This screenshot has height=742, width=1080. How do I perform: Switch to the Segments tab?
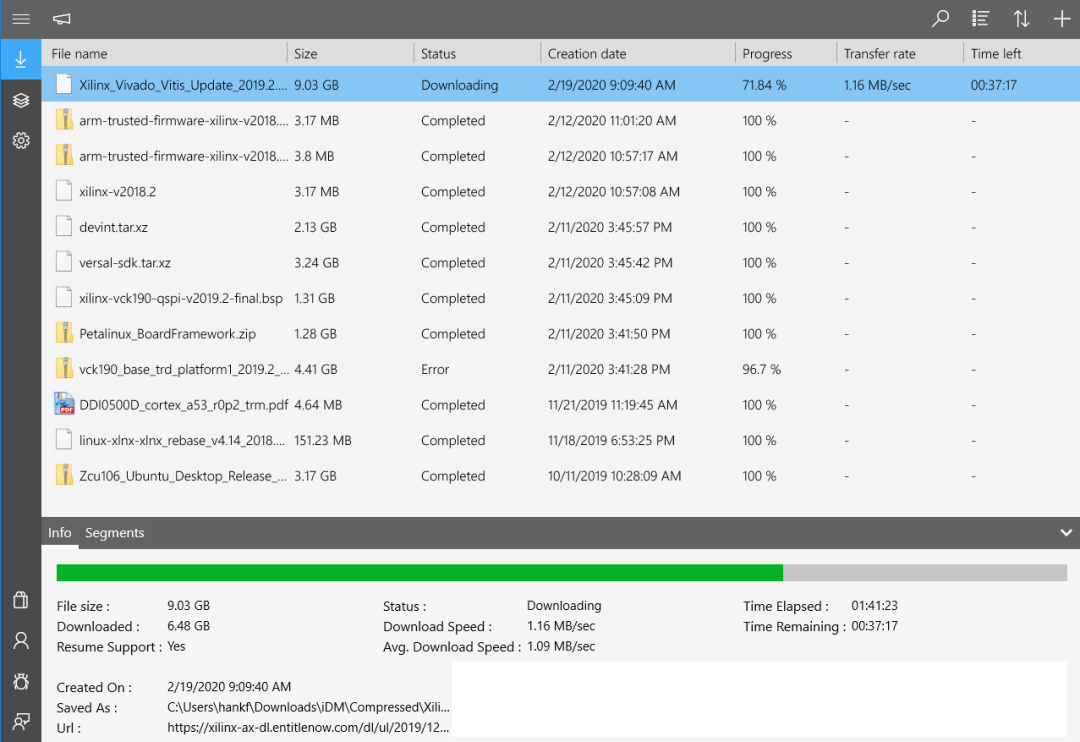[x=114, y=533]
